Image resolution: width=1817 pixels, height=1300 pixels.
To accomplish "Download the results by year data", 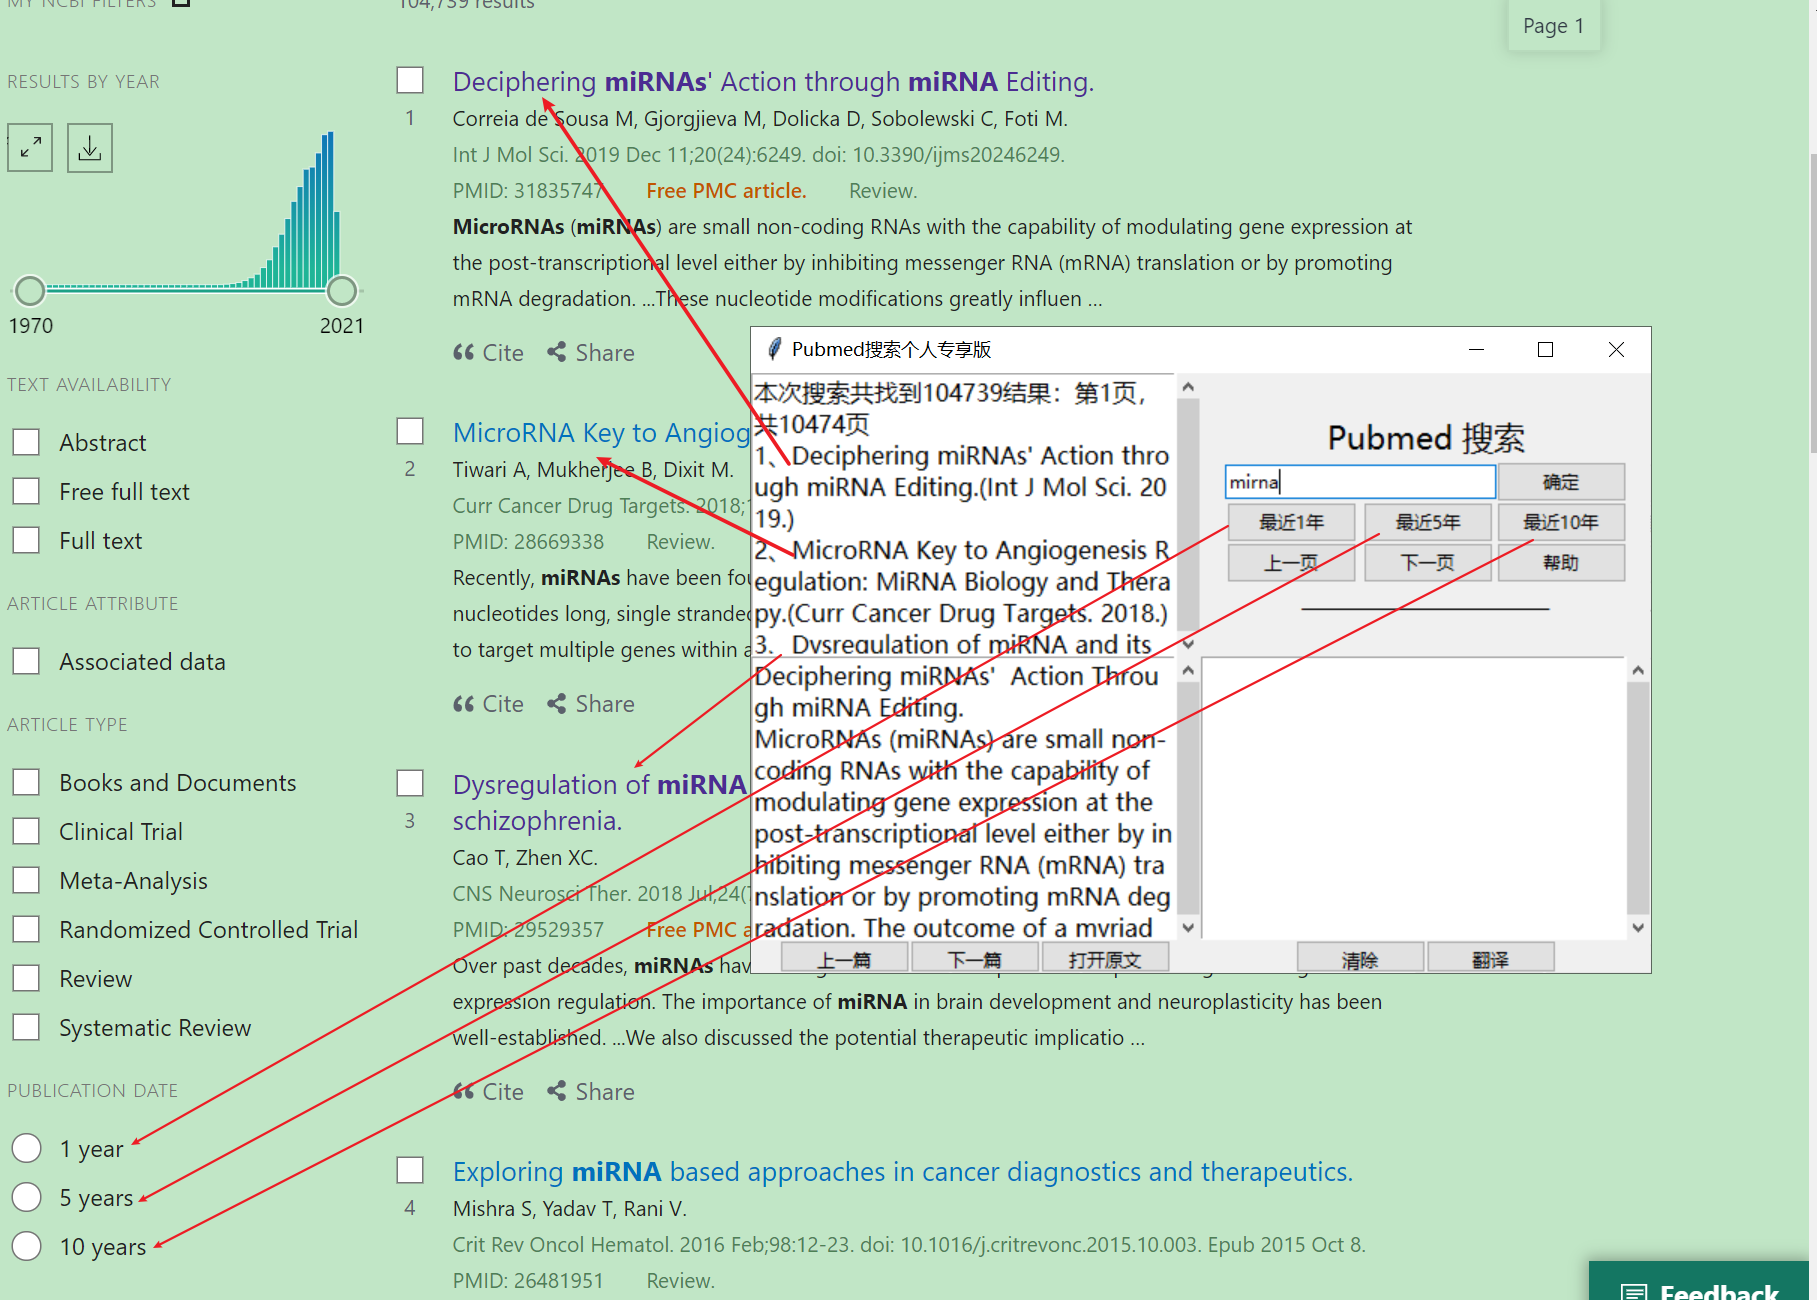I will [89, 147].
